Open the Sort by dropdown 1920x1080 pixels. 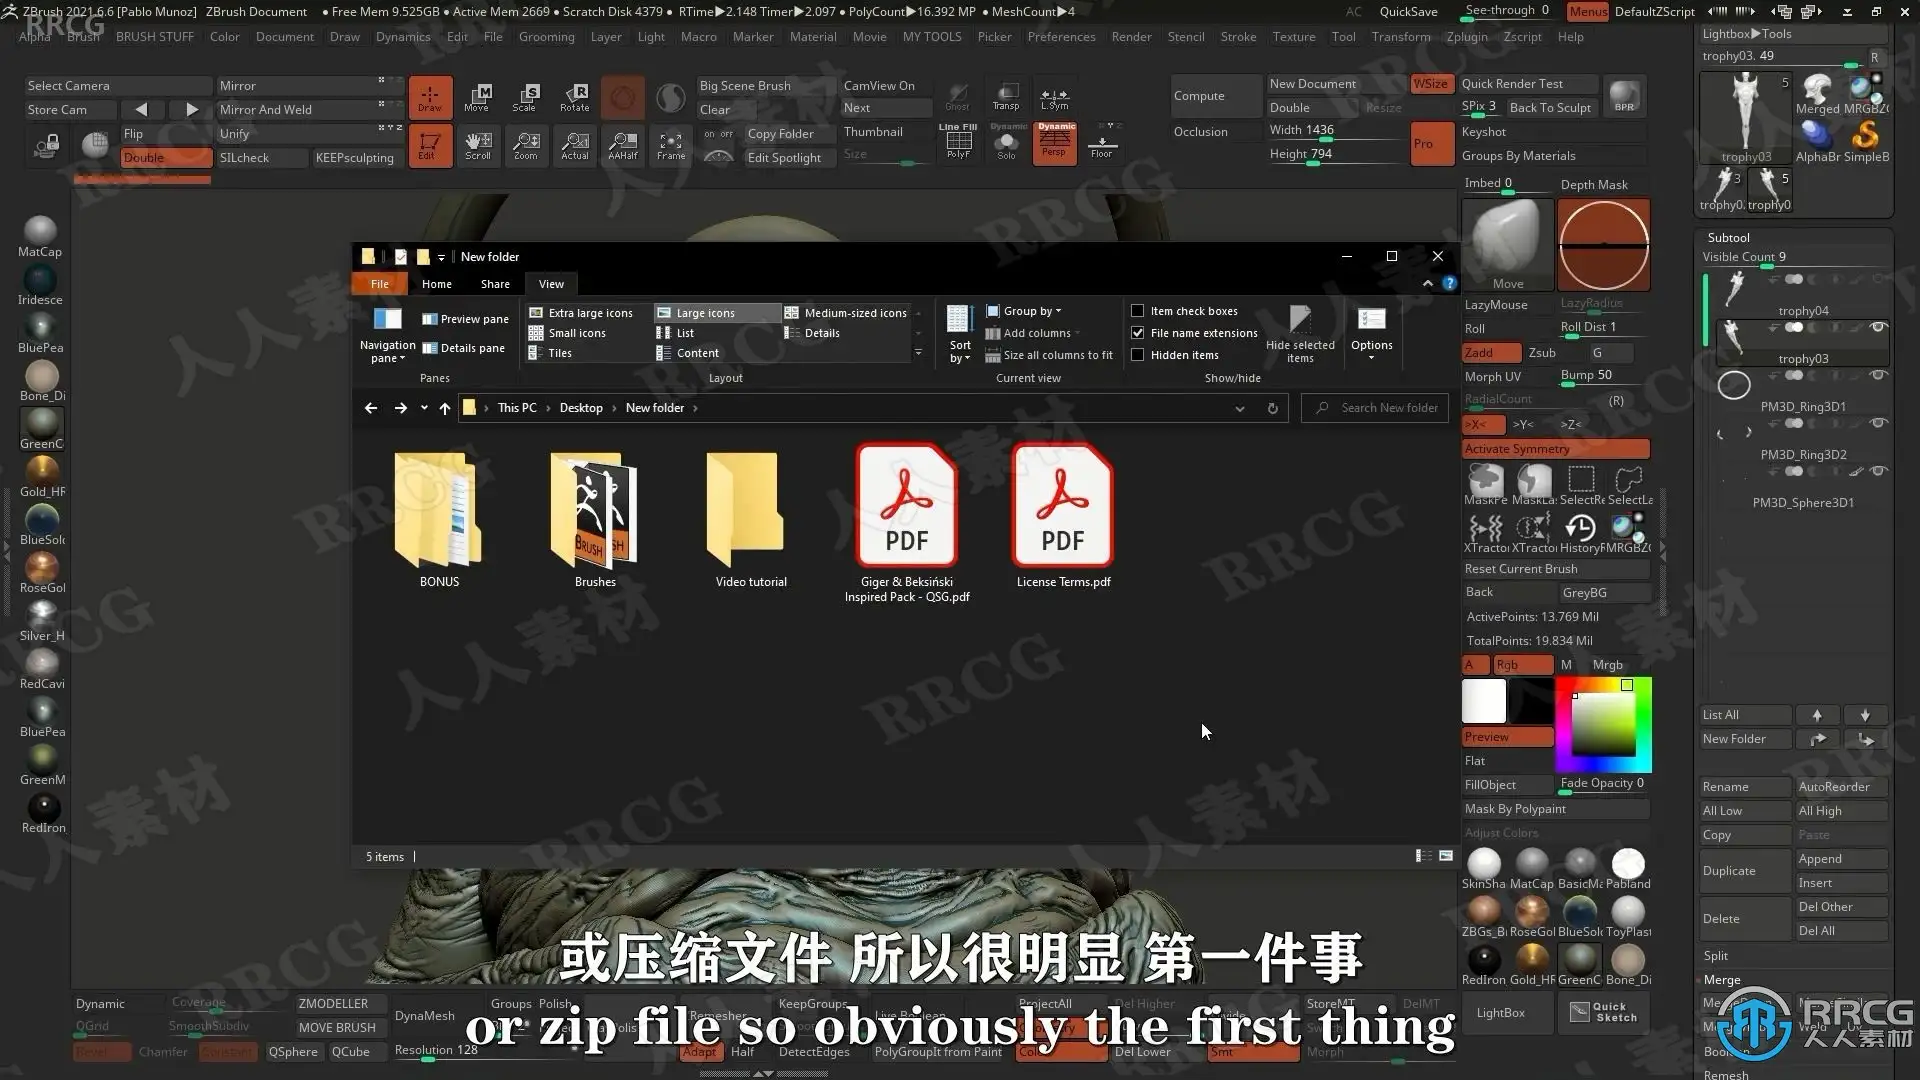pos(959,335)
